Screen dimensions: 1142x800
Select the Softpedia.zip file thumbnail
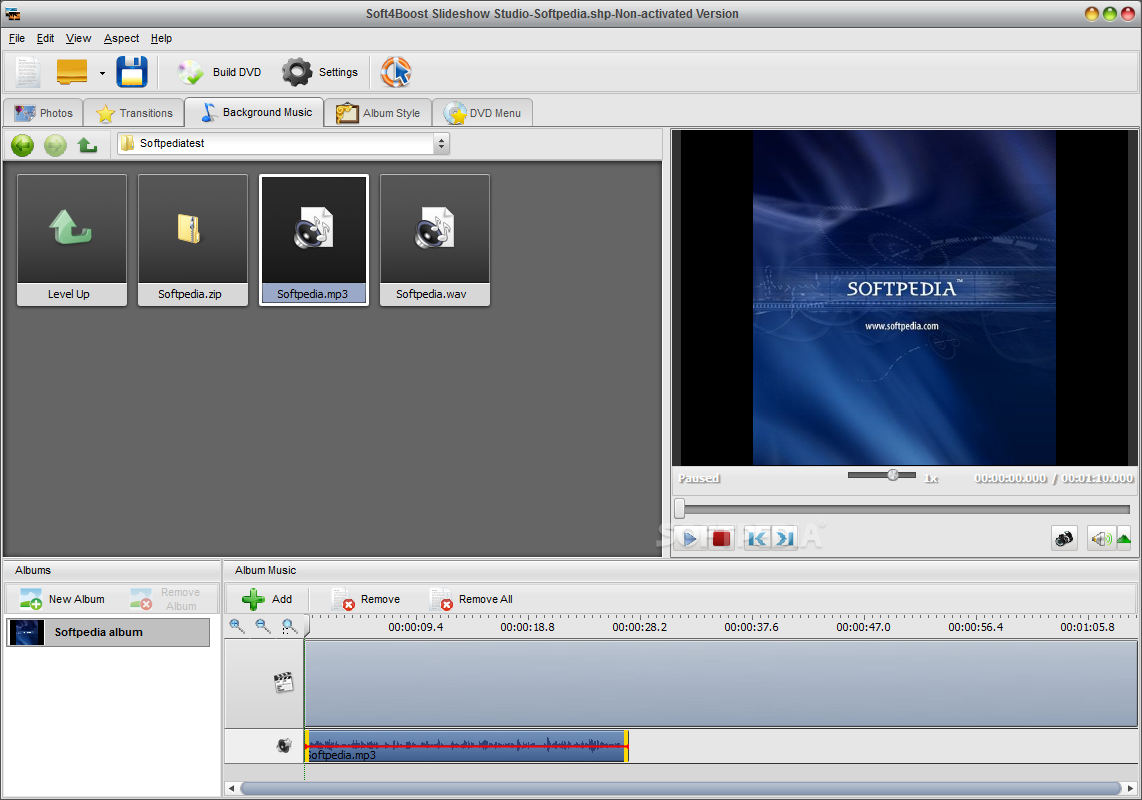point(192,240)
